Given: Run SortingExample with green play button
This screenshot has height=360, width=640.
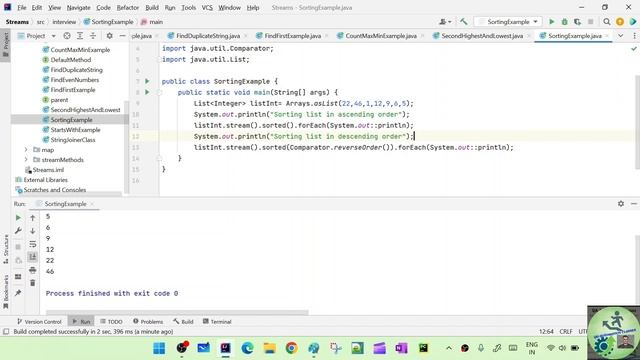Looking at the screenshot, I should [551, 22].
